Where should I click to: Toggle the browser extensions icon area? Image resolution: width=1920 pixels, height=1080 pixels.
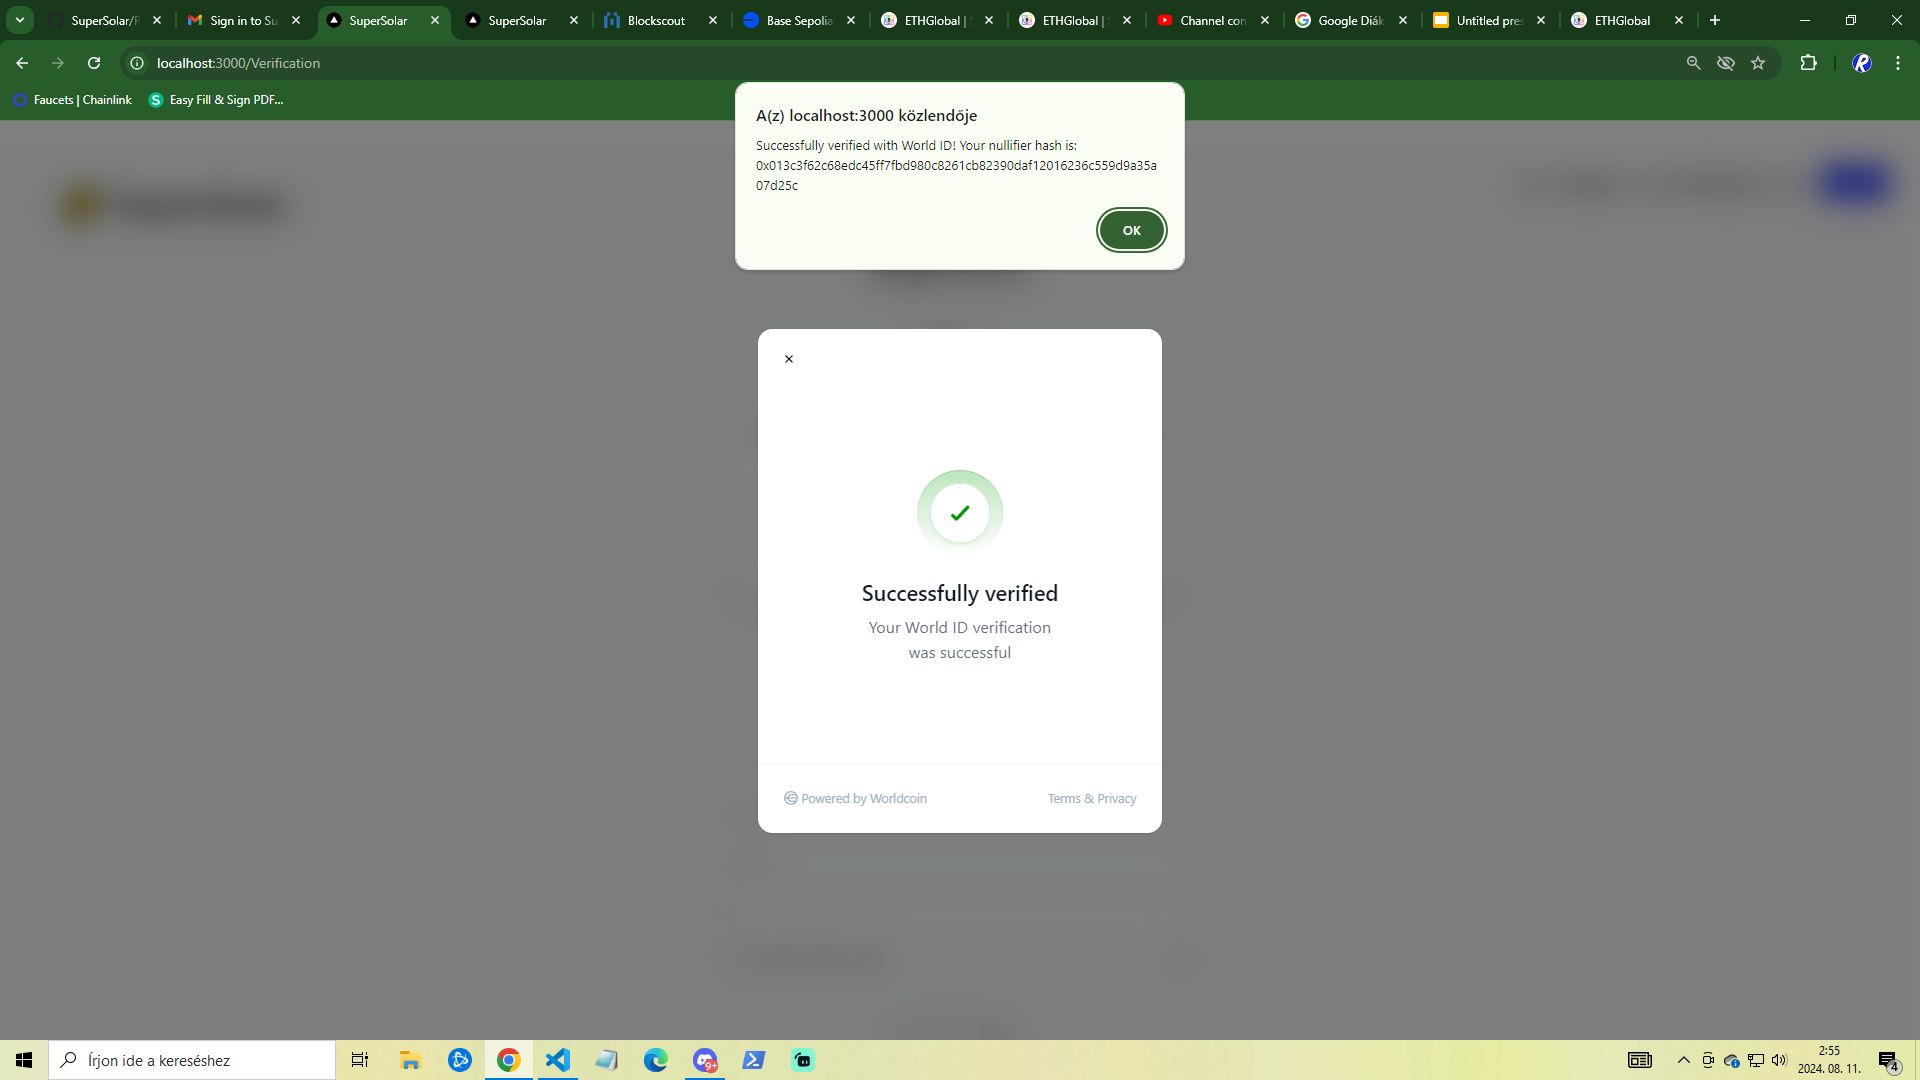pyautogui.click(x=1812, y=62)
